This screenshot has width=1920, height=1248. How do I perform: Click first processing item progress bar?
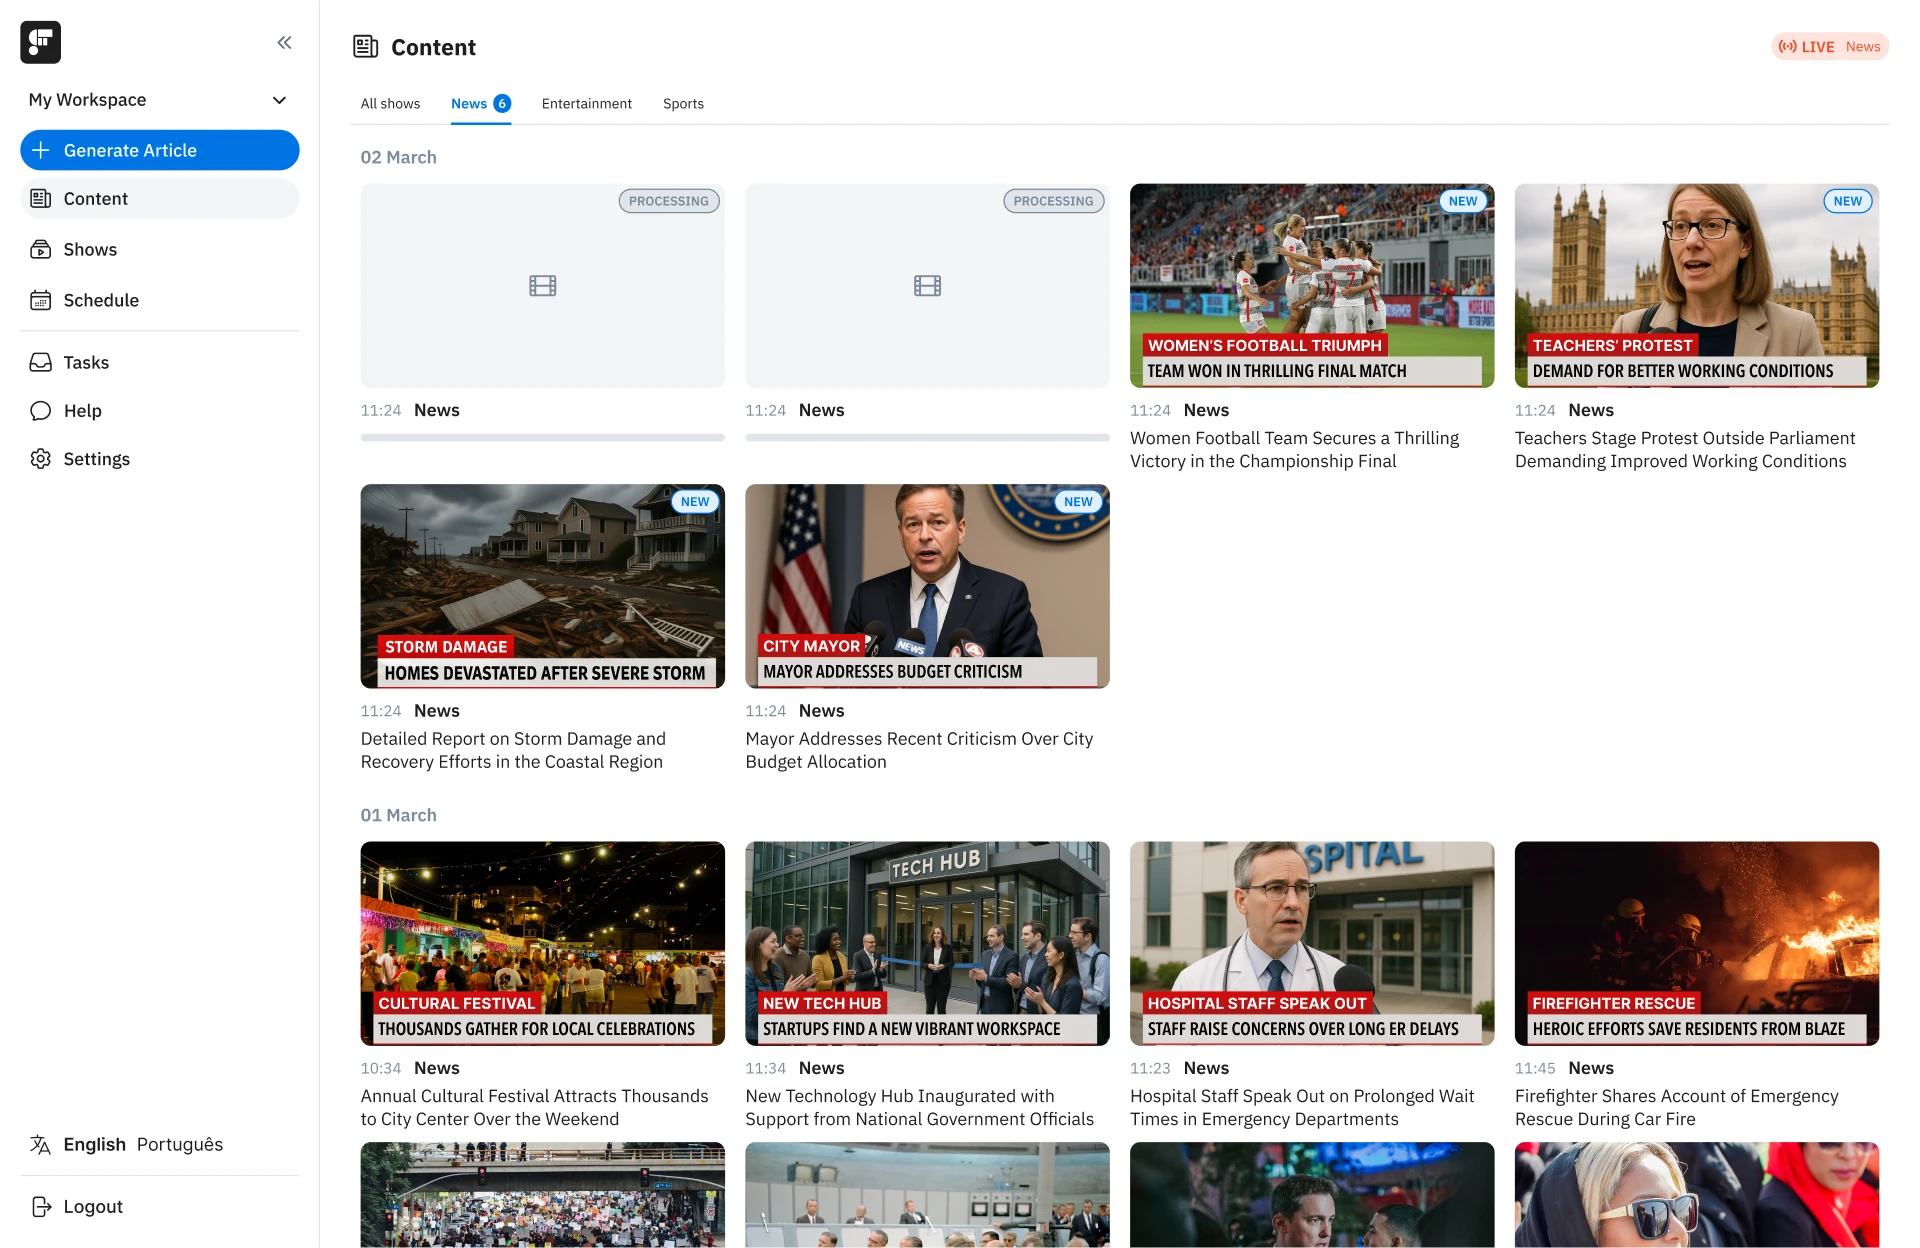tap(542, 437)
